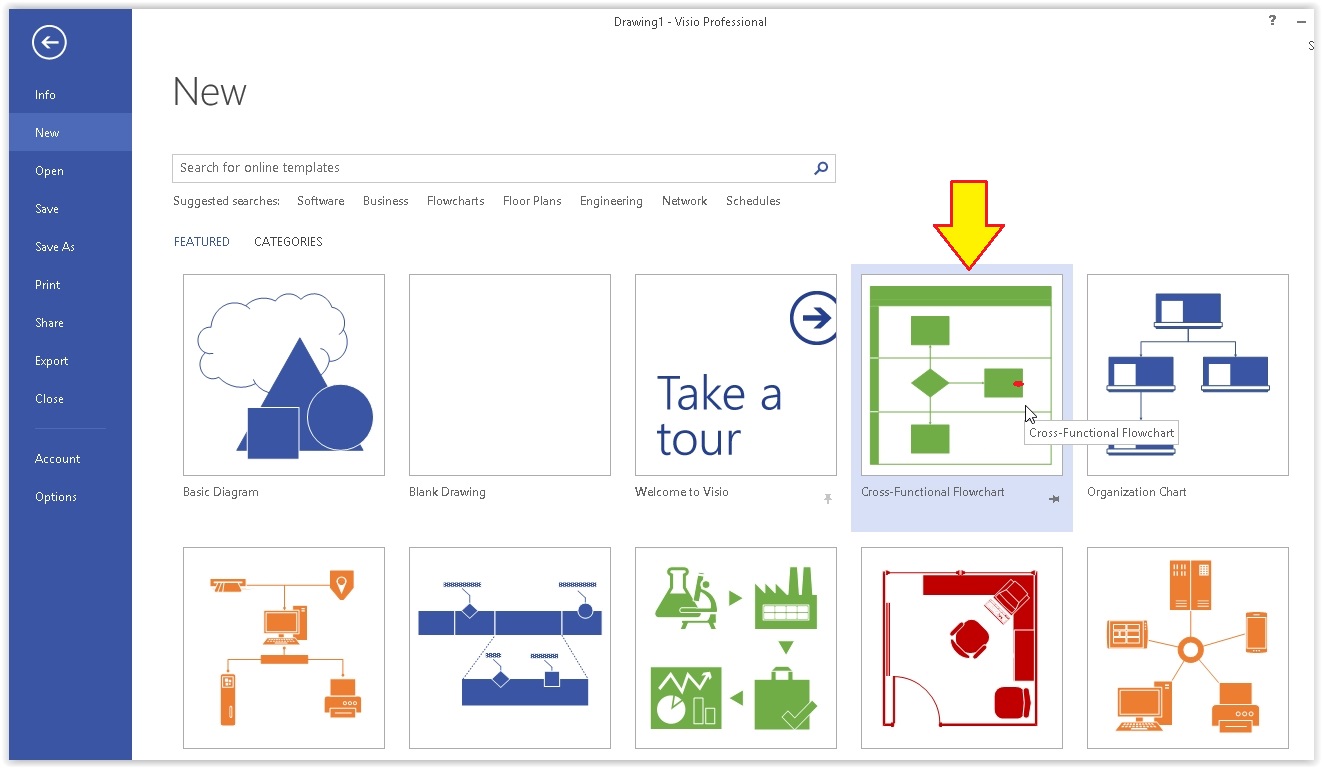Open the Basic Diagram template

283,375
